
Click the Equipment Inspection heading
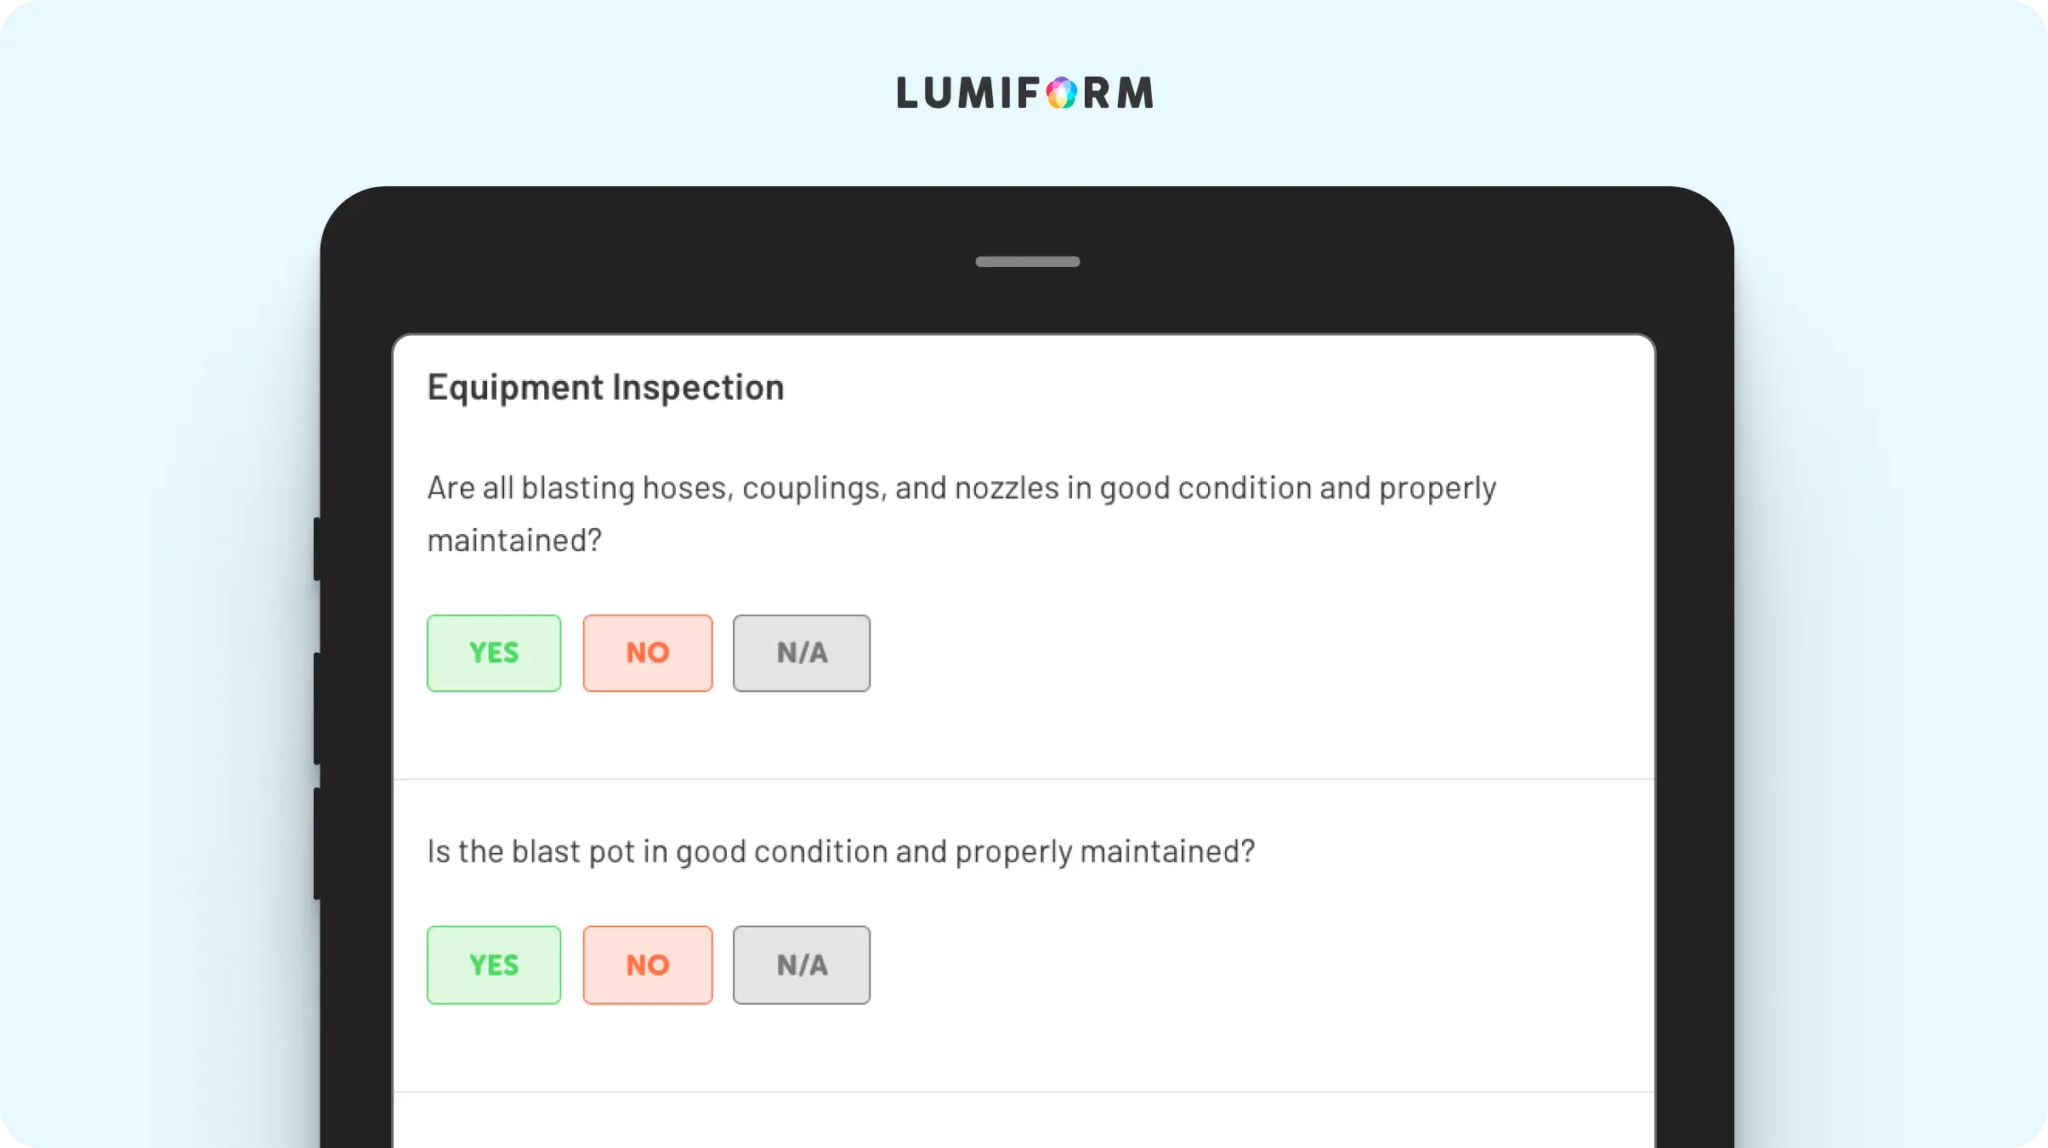click(x=605, y=388)
